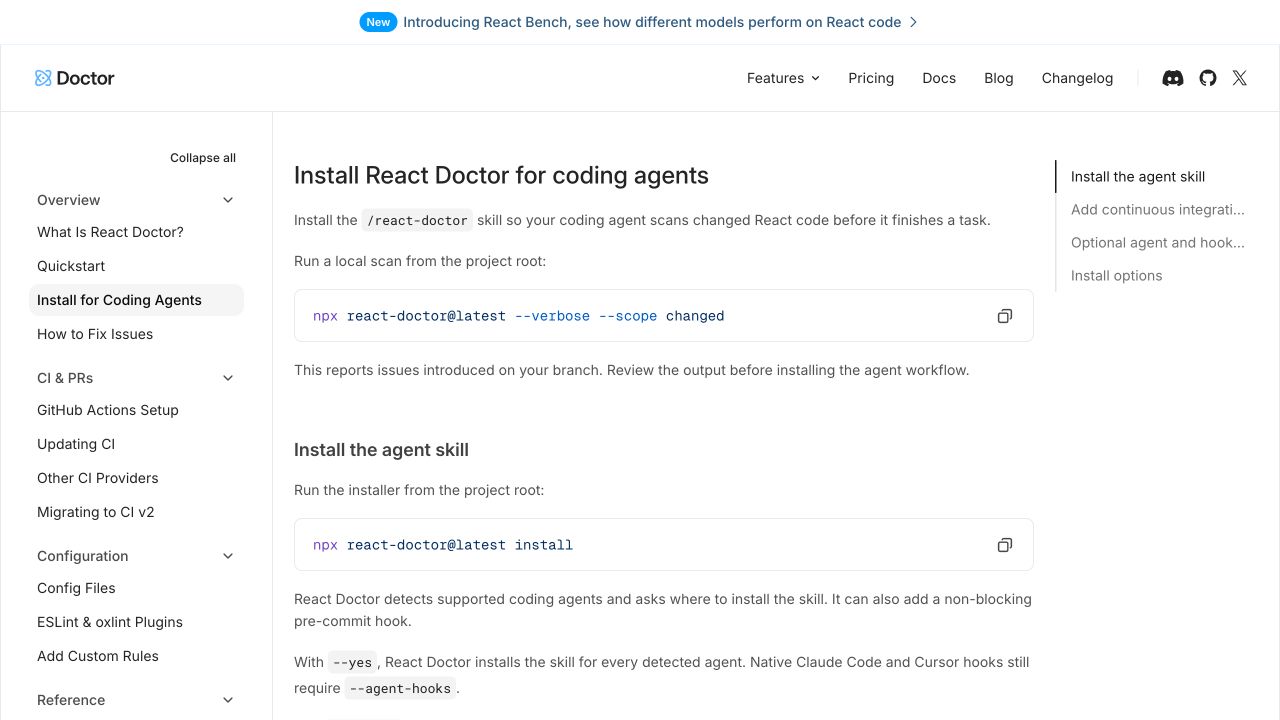This screenshot has width=1280, height=720.
Task: Click the Configuration section label
Action: 83,556
